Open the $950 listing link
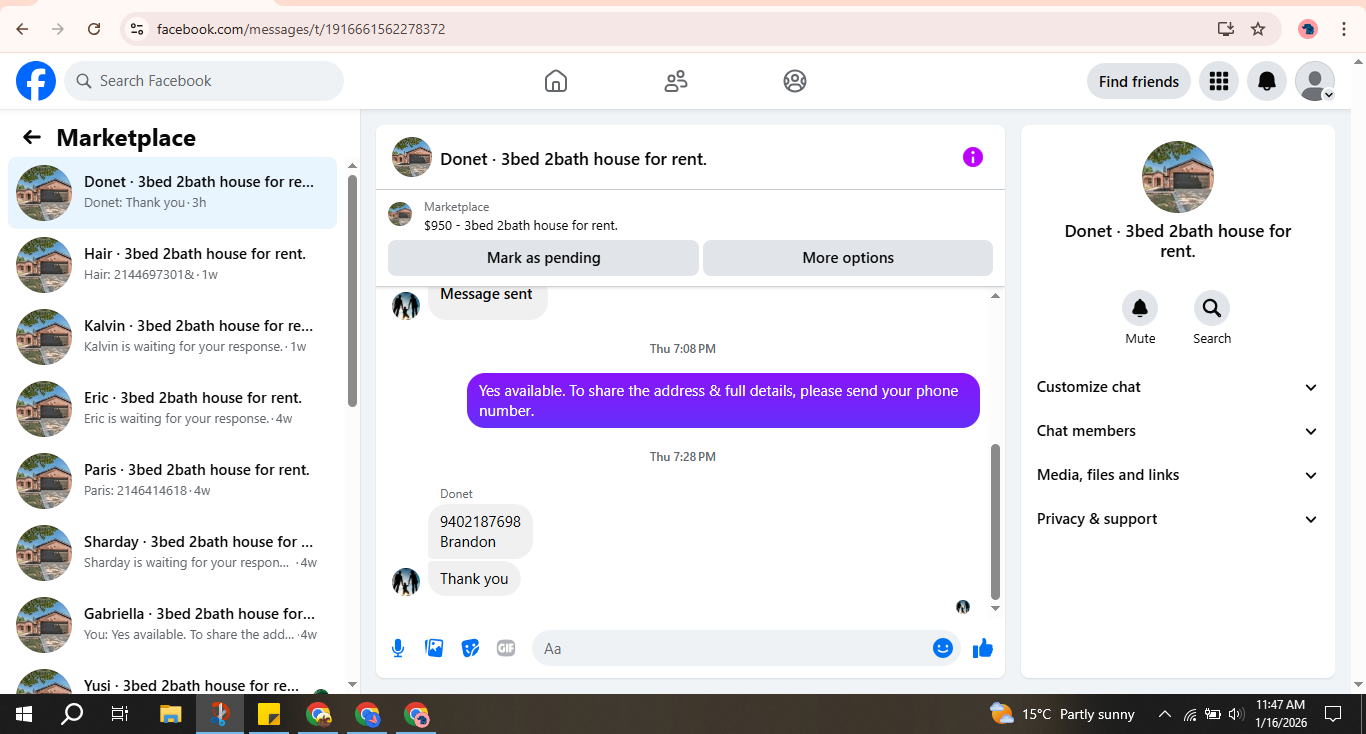The image size is (1366, 734). (x=520, y=225)
